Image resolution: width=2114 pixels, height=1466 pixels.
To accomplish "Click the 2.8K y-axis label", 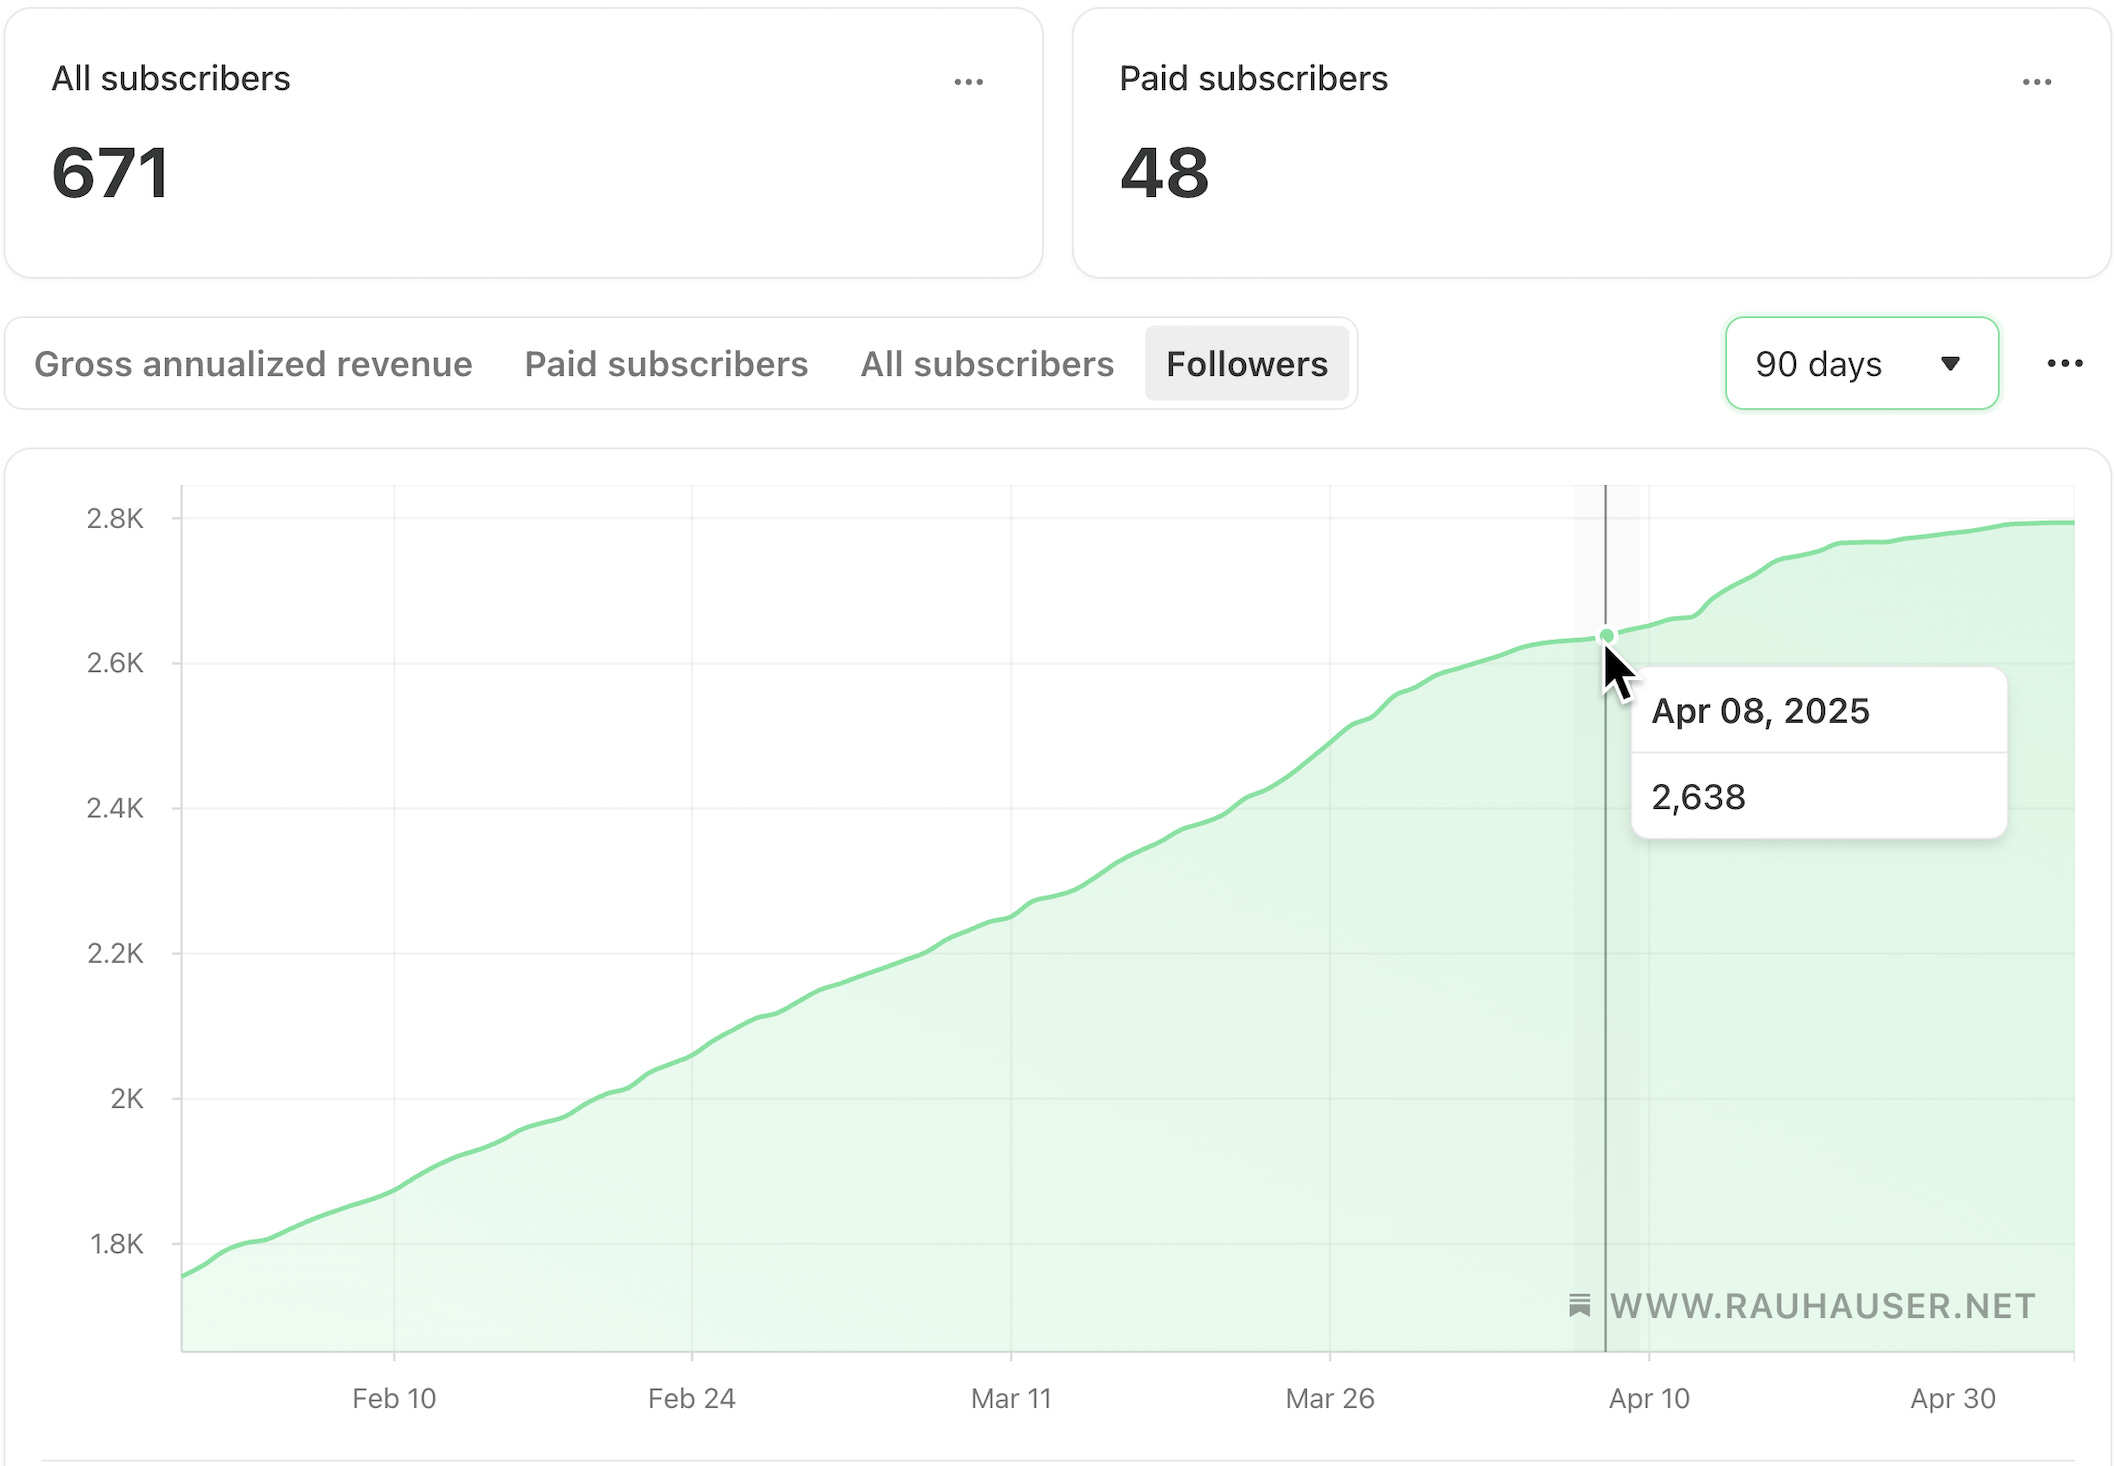I will coord(115,518).
